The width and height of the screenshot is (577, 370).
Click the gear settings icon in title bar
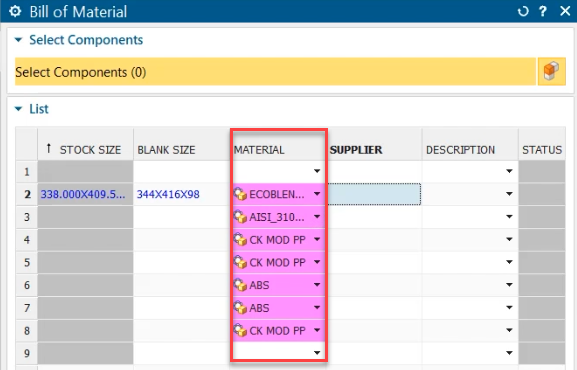point(15,11)
